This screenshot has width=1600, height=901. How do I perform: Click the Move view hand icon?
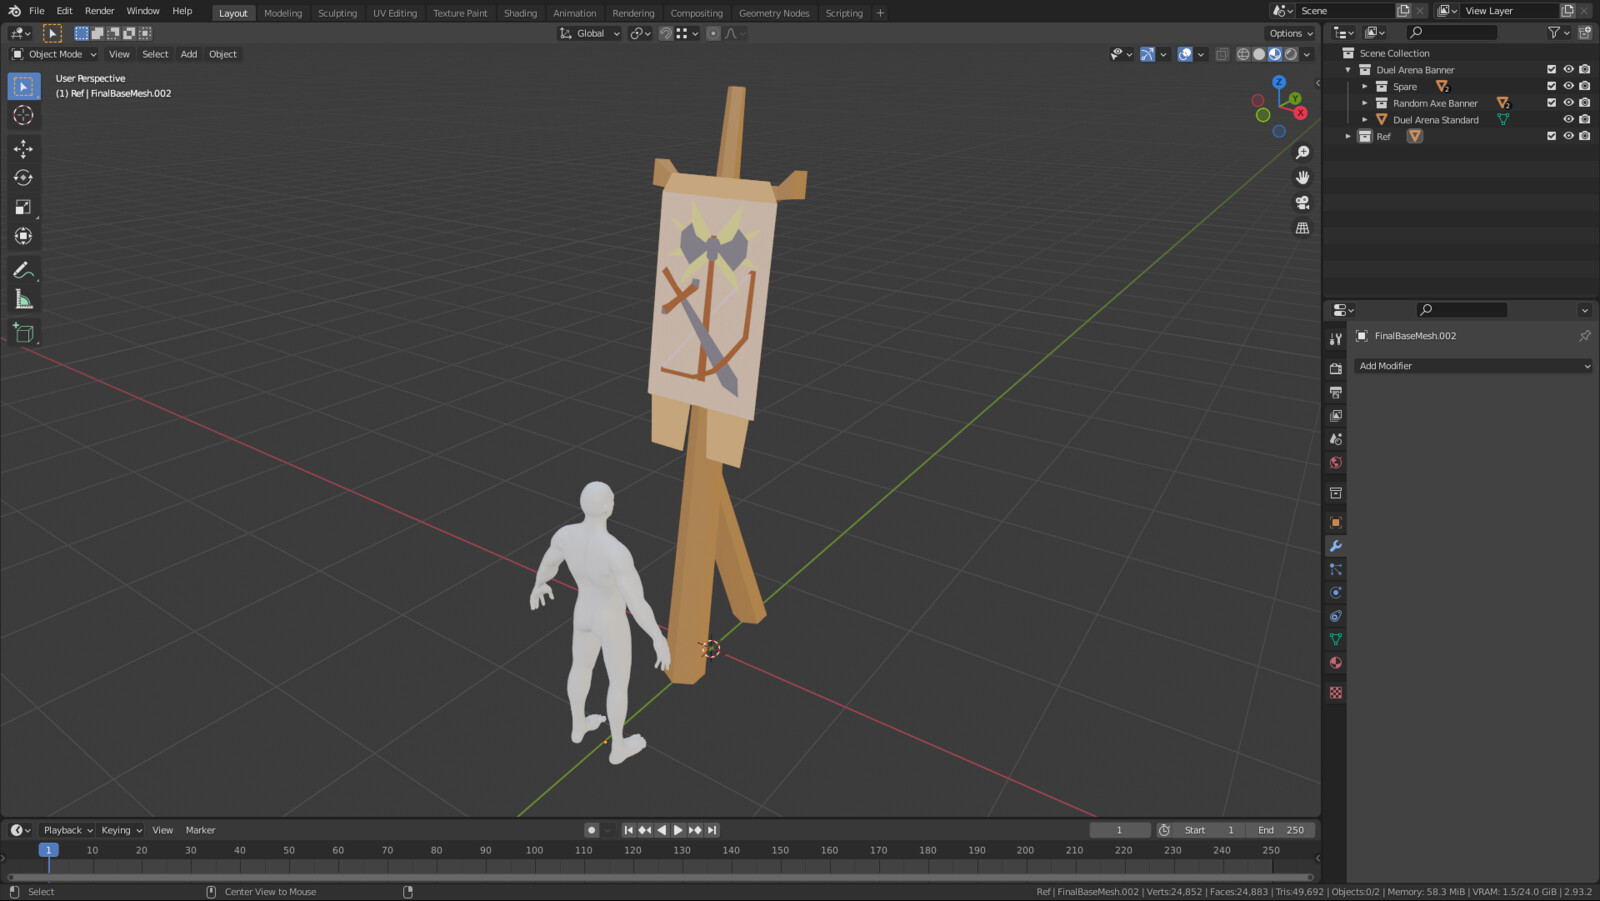coord(1302,177)
